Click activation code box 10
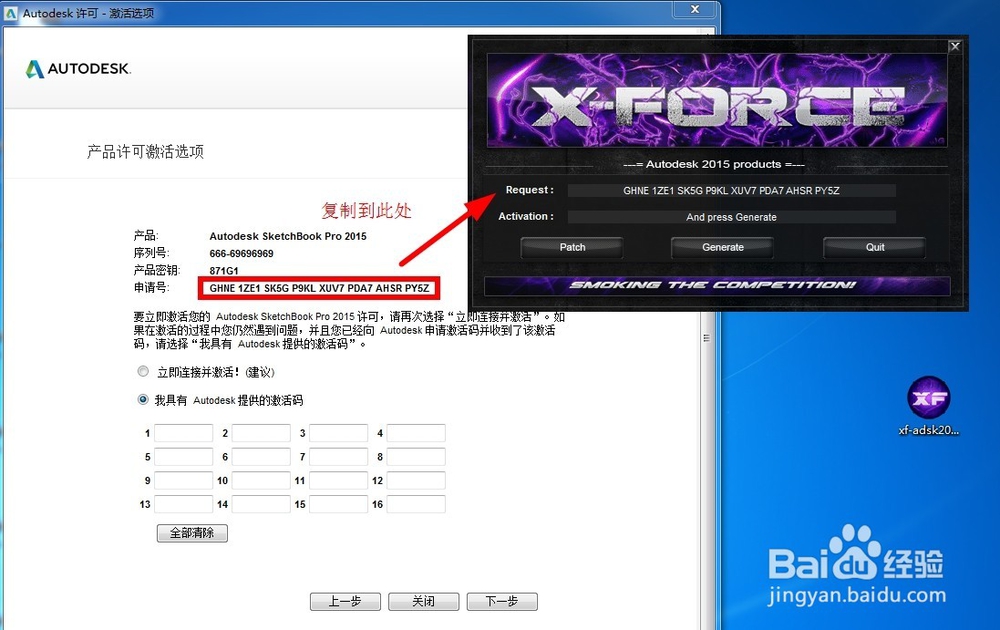Viewport: 1000px width, 630px height. pyautogui.click(x=261, y=480)
